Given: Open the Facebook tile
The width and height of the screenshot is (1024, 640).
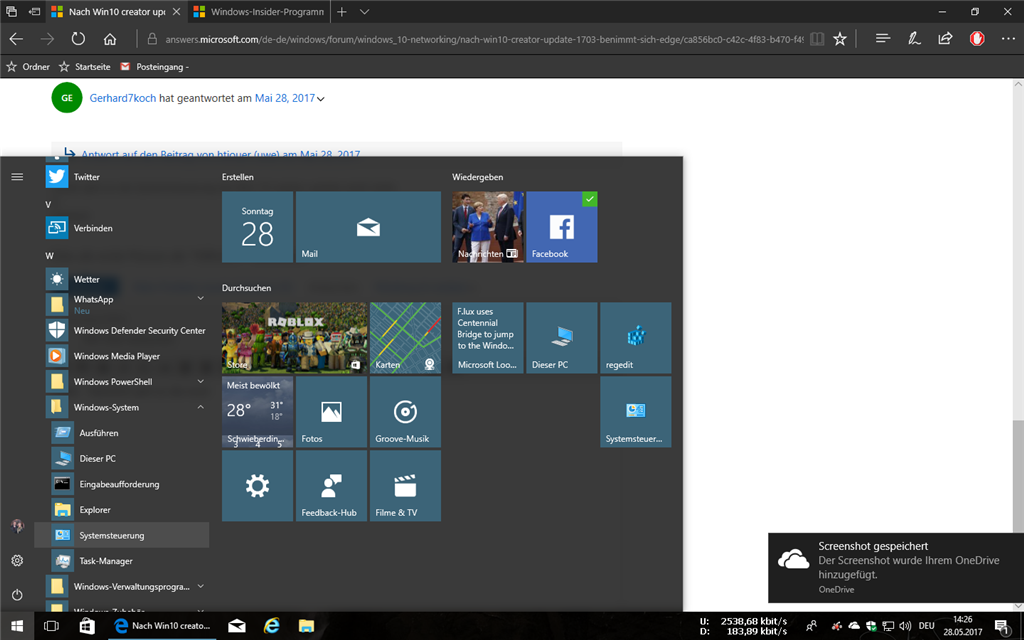Looking at the screenshot, I should click(x=562, y=227).
